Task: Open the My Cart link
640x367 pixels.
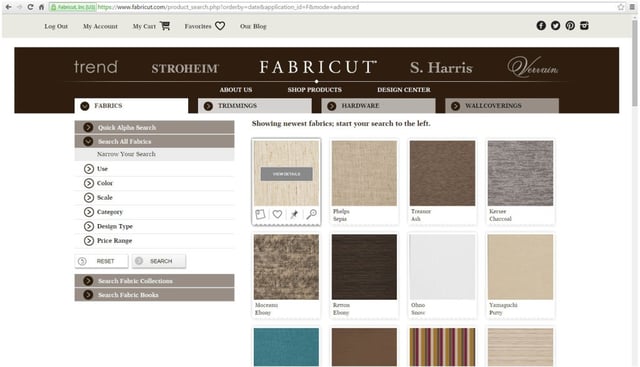Action: (144, 26)
